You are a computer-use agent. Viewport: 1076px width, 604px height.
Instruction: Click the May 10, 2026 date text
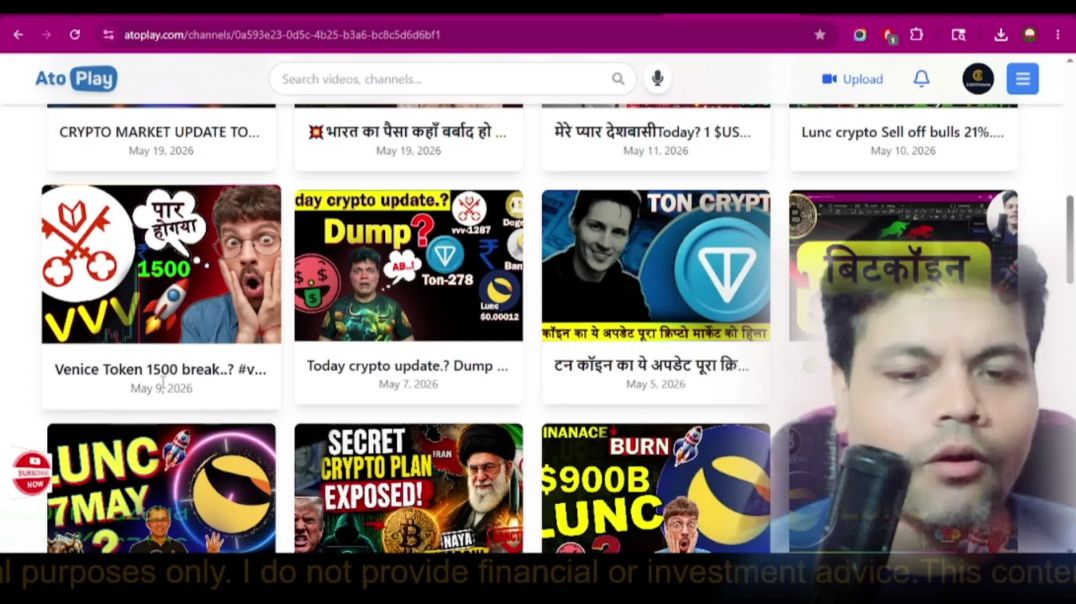902,151
